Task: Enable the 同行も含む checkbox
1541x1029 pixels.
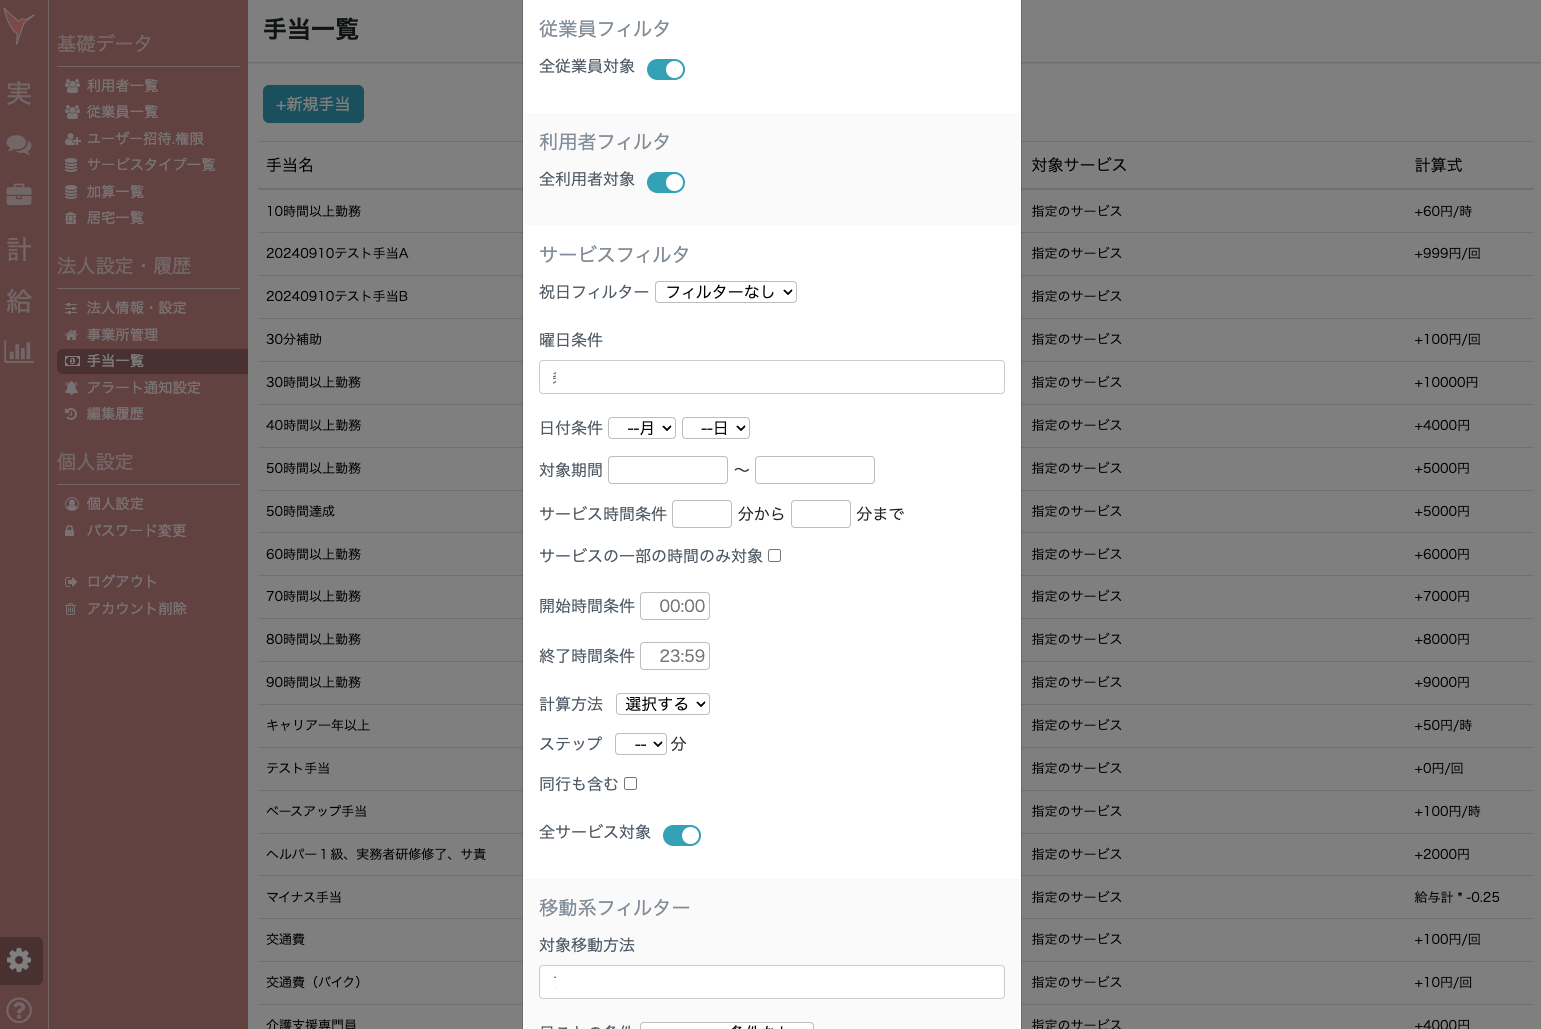Action: 630,784
